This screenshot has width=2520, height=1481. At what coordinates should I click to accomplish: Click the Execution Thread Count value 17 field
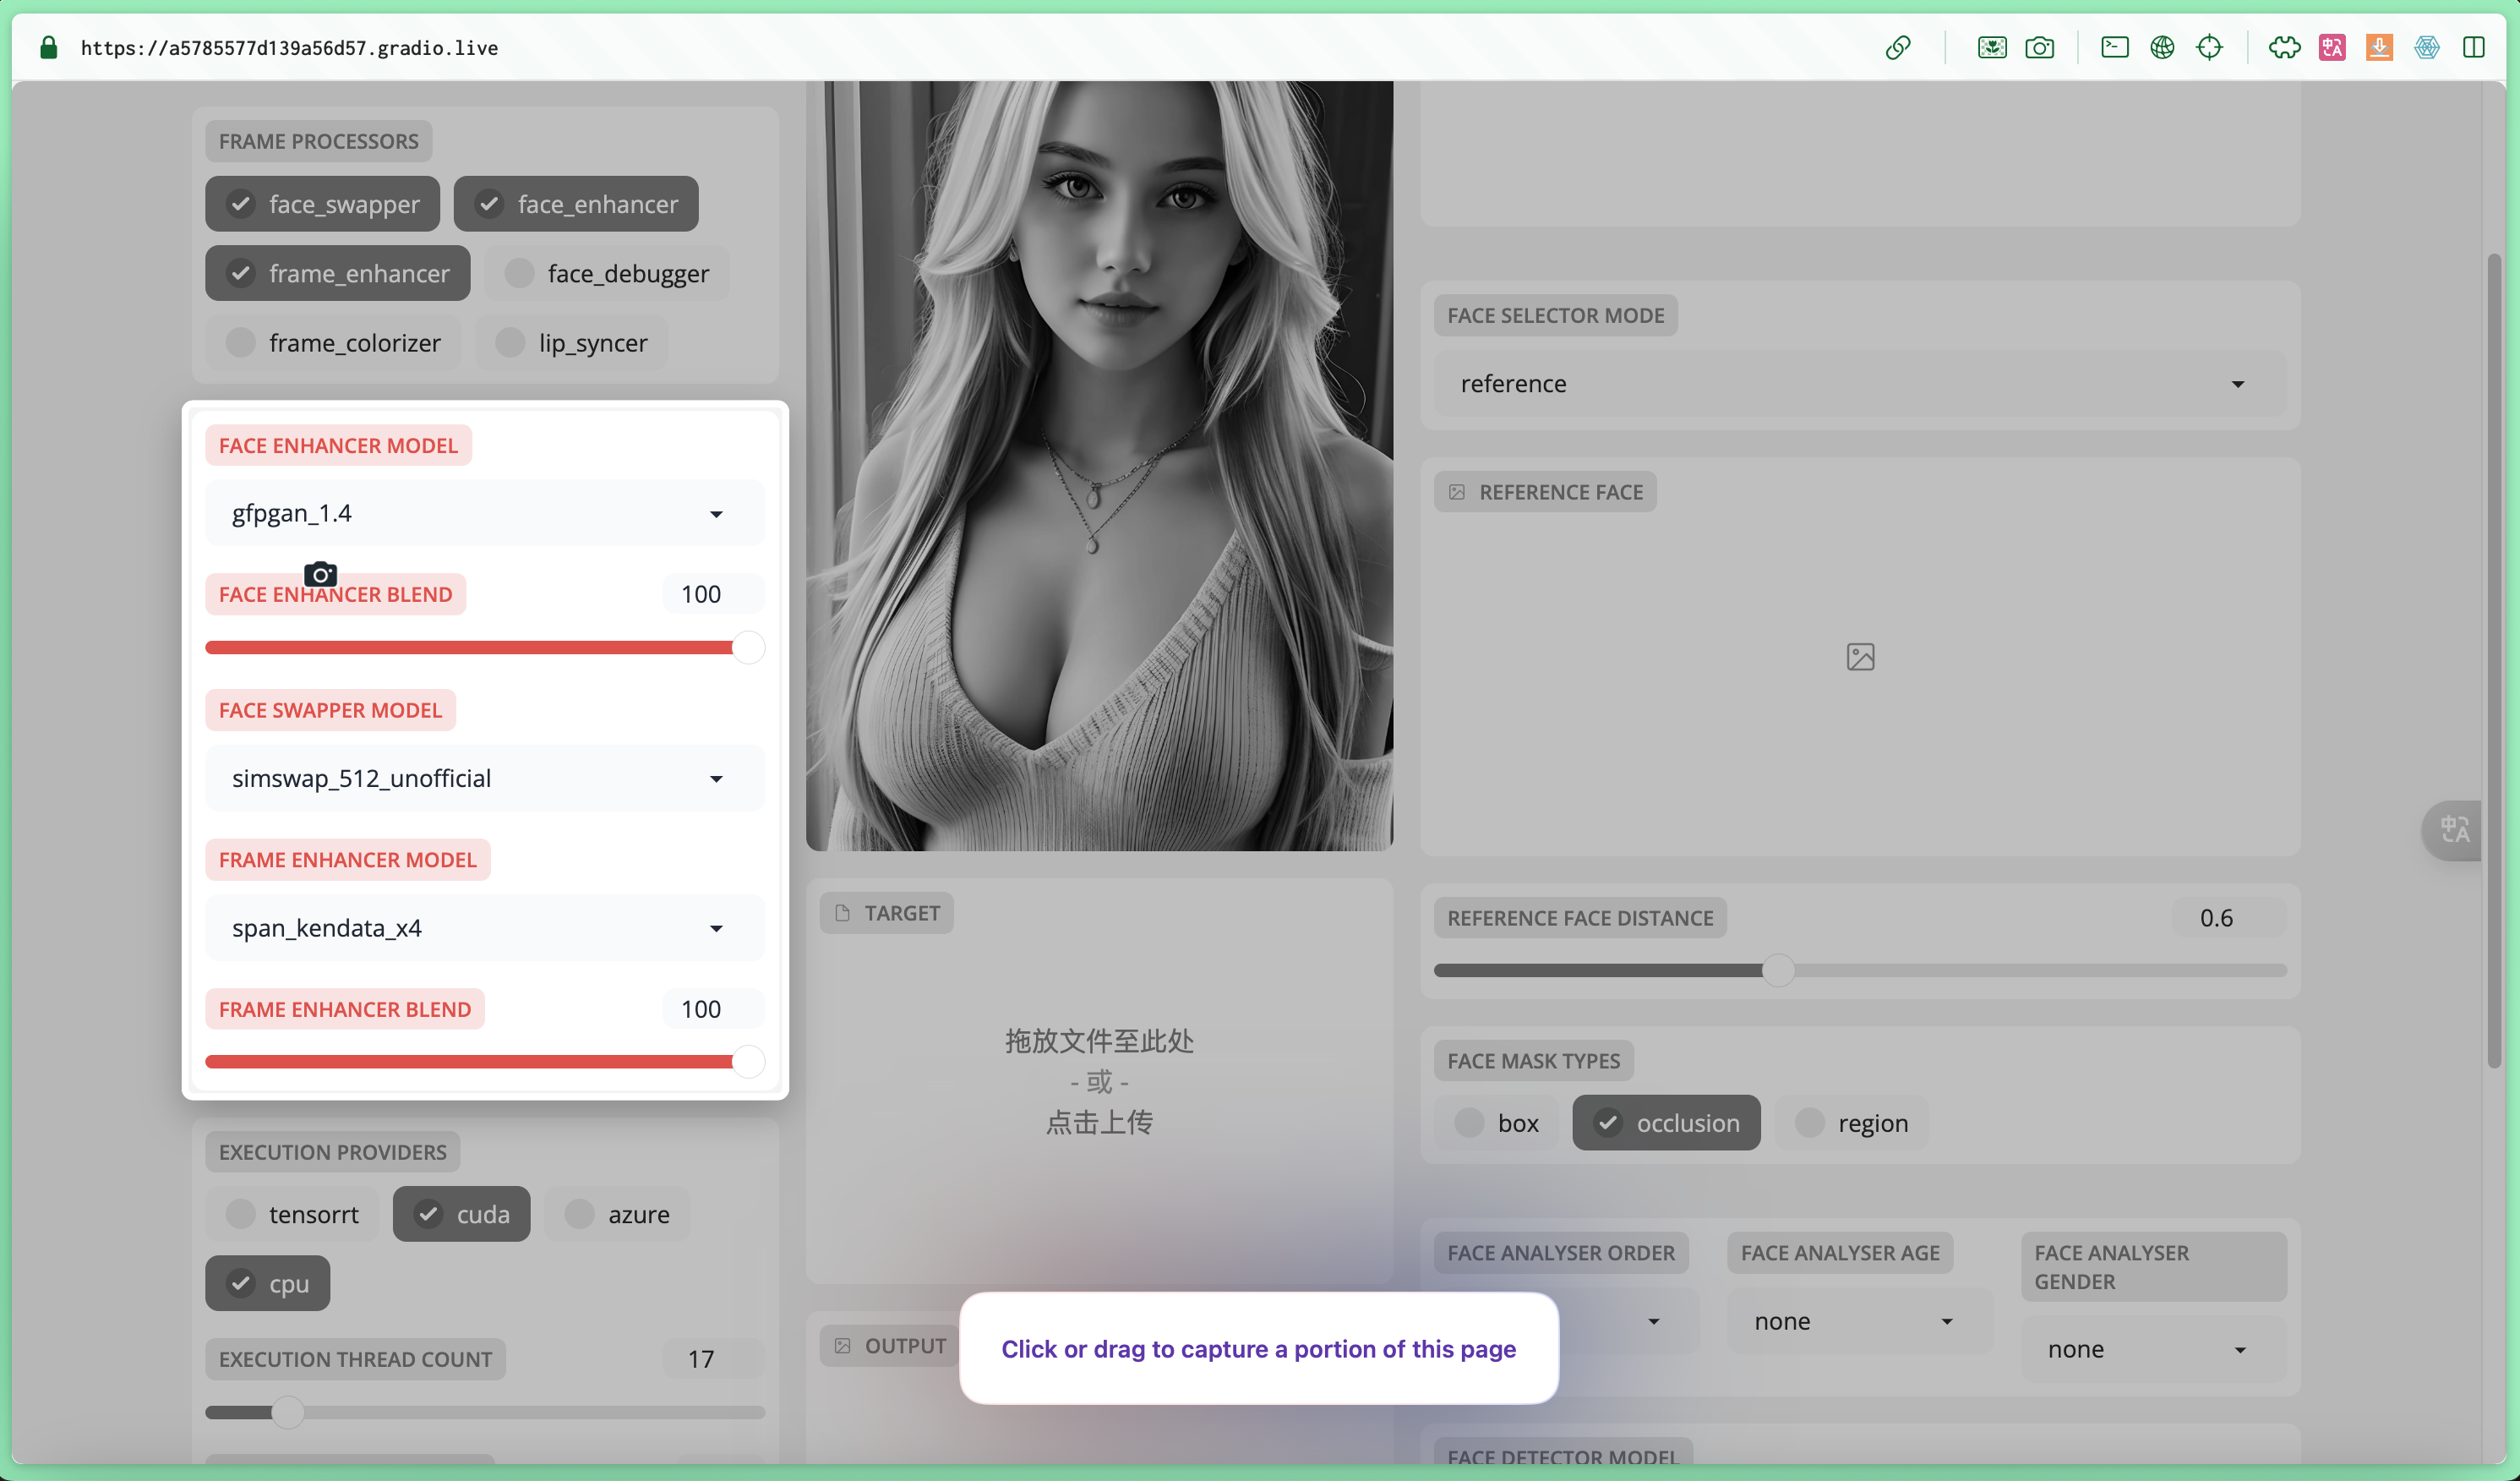point(713,1359)
